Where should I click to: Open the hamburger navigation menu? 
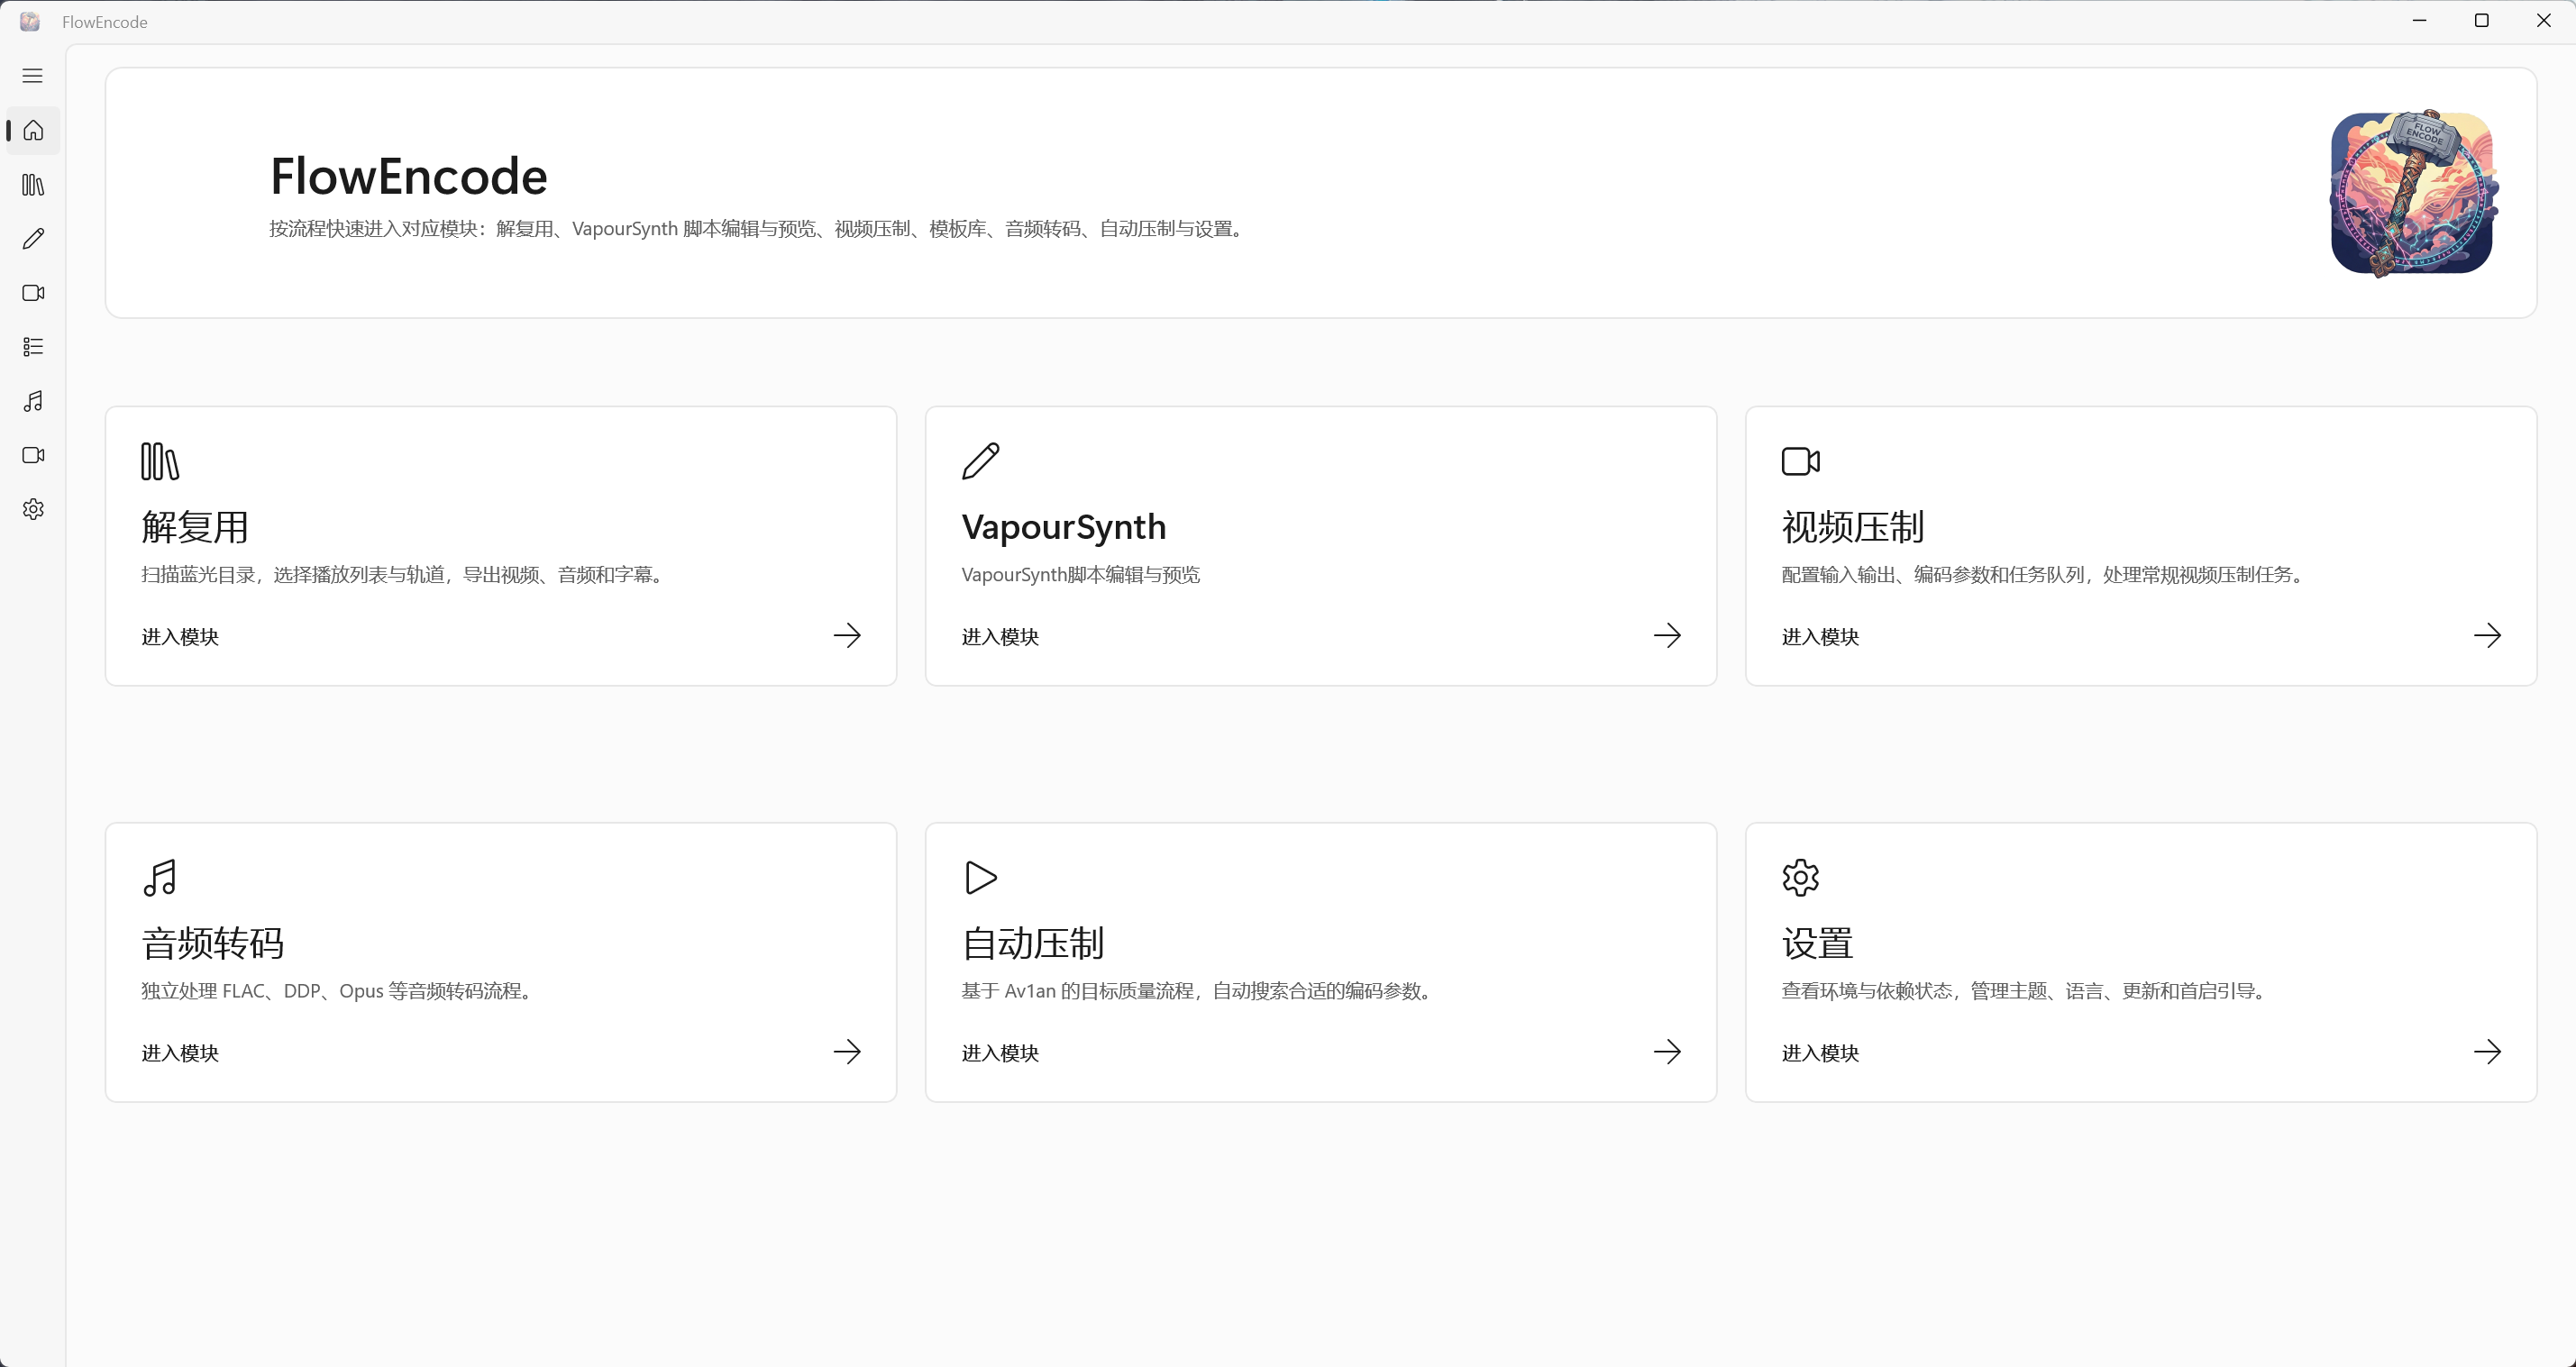[x=33, y=76]
